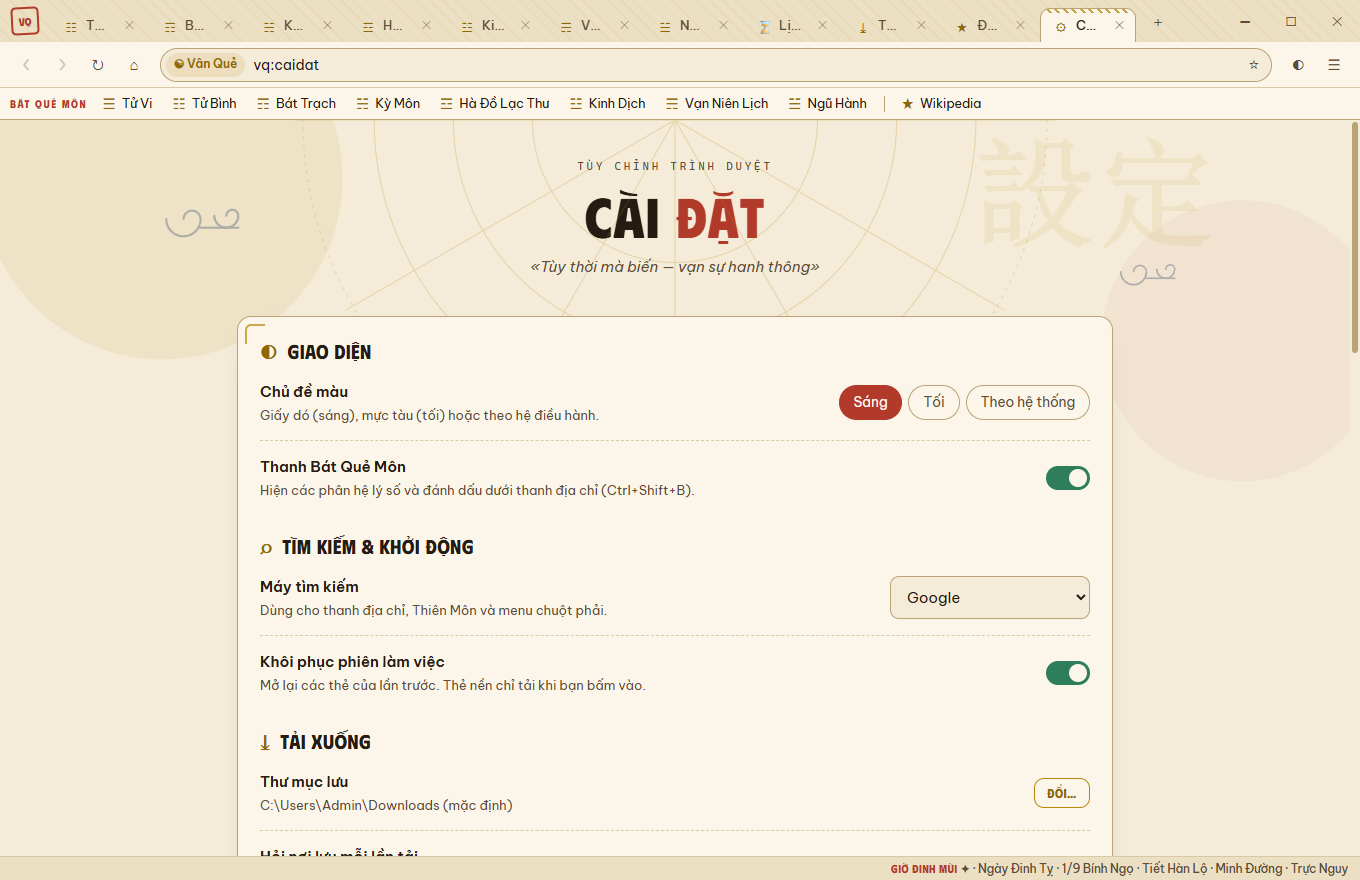Open the hamburger main menu

(1334, 65)
